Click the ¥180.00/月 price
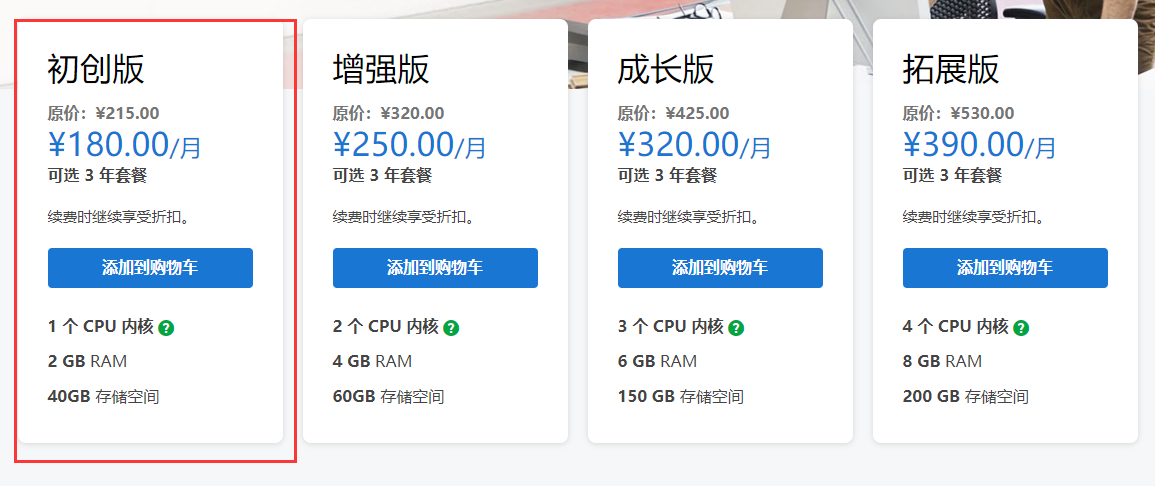Screen dimensions: 1155x486 coord(124,146)
